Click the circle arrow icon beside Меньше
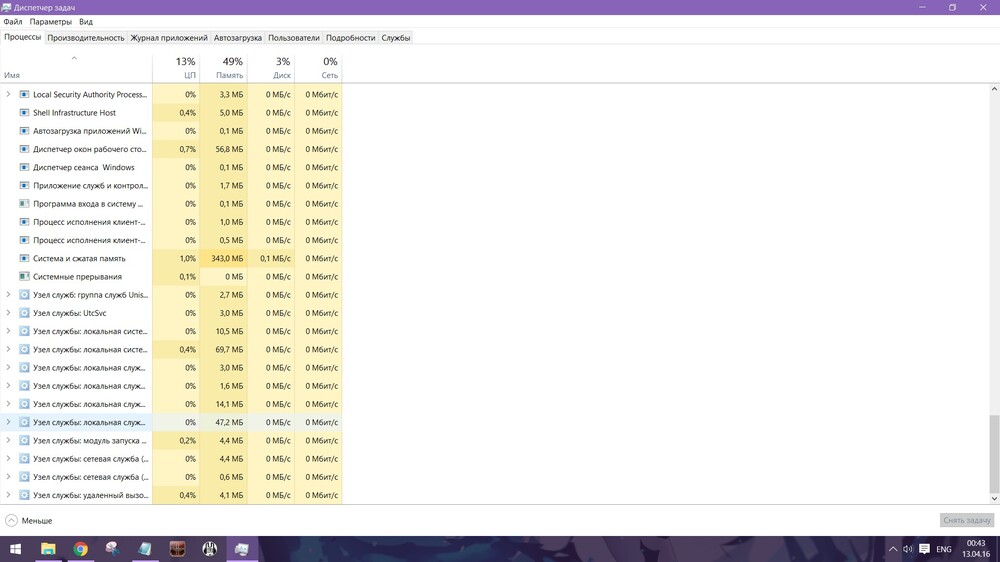The image size is (1000, 562). pyautogui.click(x=11, y=521)
